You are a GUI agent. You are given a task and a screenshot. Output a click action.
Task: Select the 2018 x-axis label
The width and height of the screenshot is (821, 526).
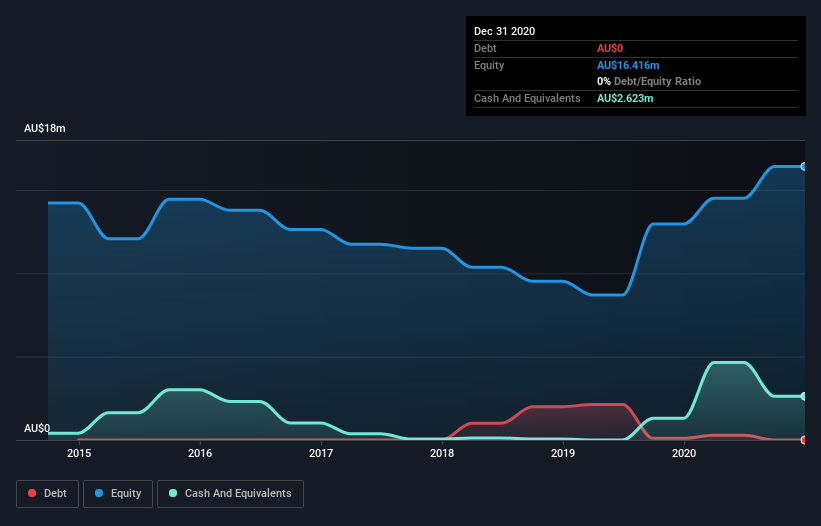[x=442, y=453]
